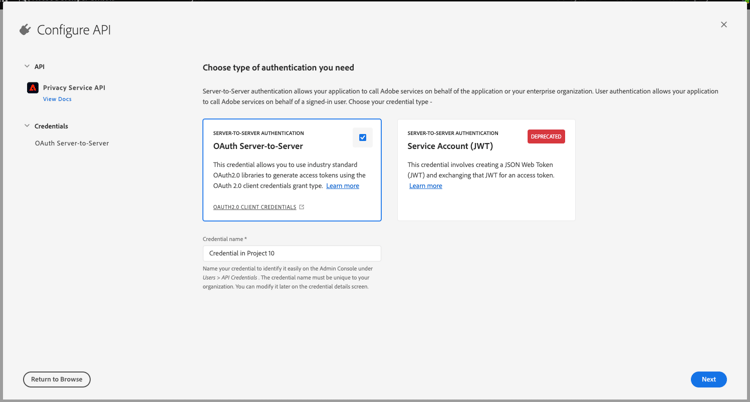Click the Credential name label

[x=225, y=239]
